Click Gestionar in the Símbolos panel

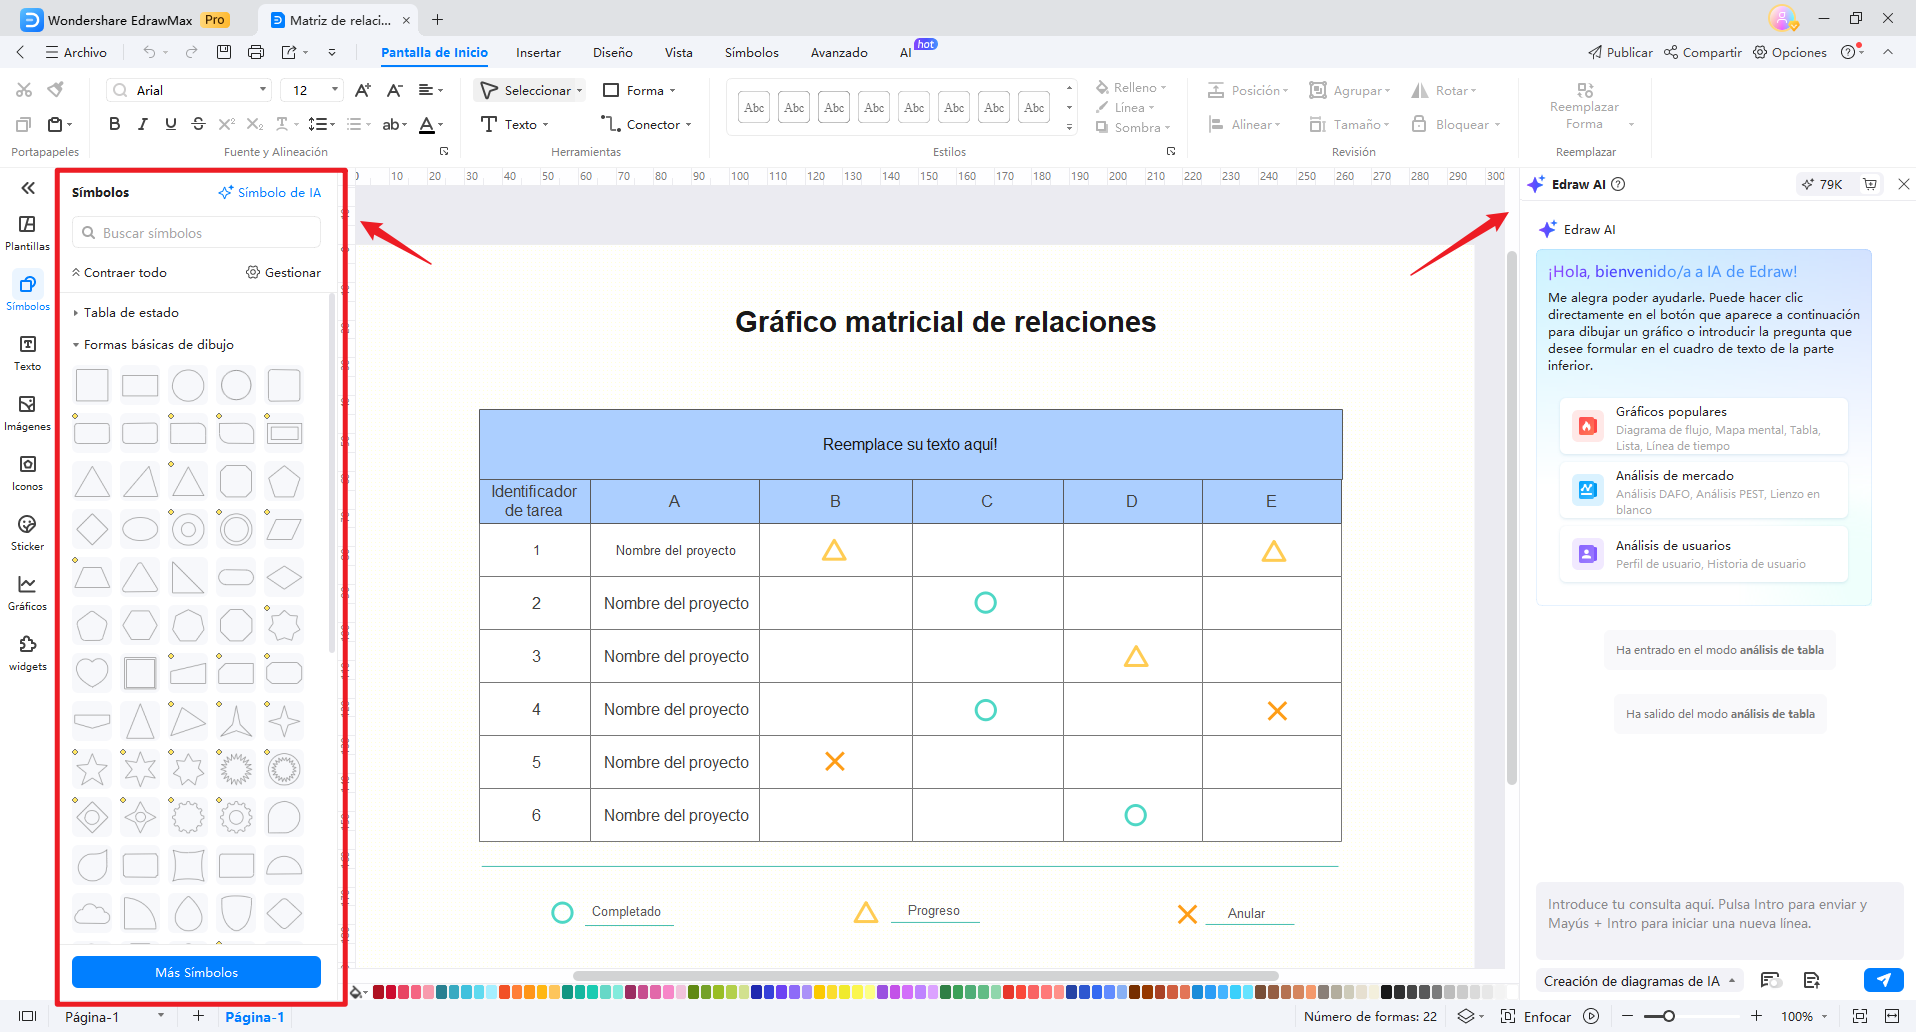click(284, 272)
